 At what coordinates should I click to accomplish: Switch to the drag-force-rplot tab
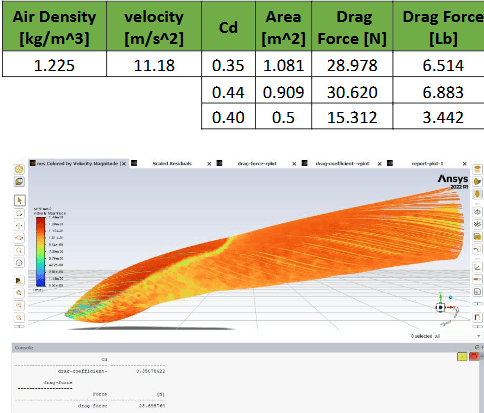point(257,163)
